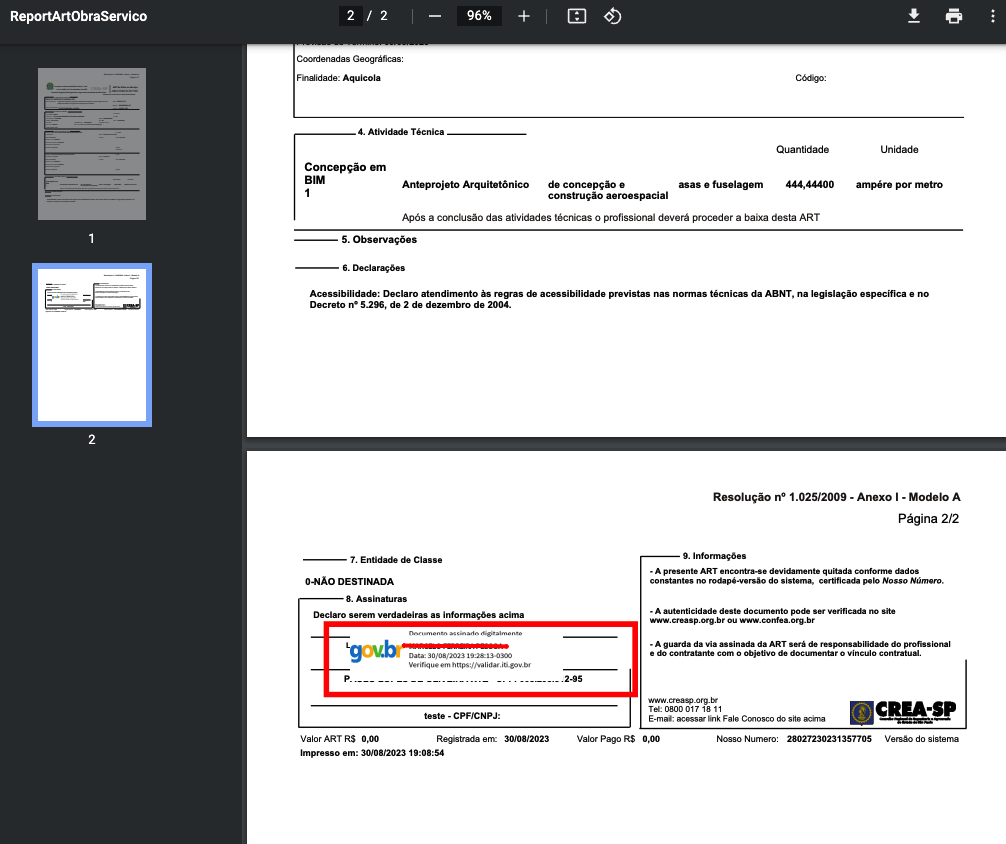Click the fit to page icon
1006x844 pixels.
[x=576, y=16]
